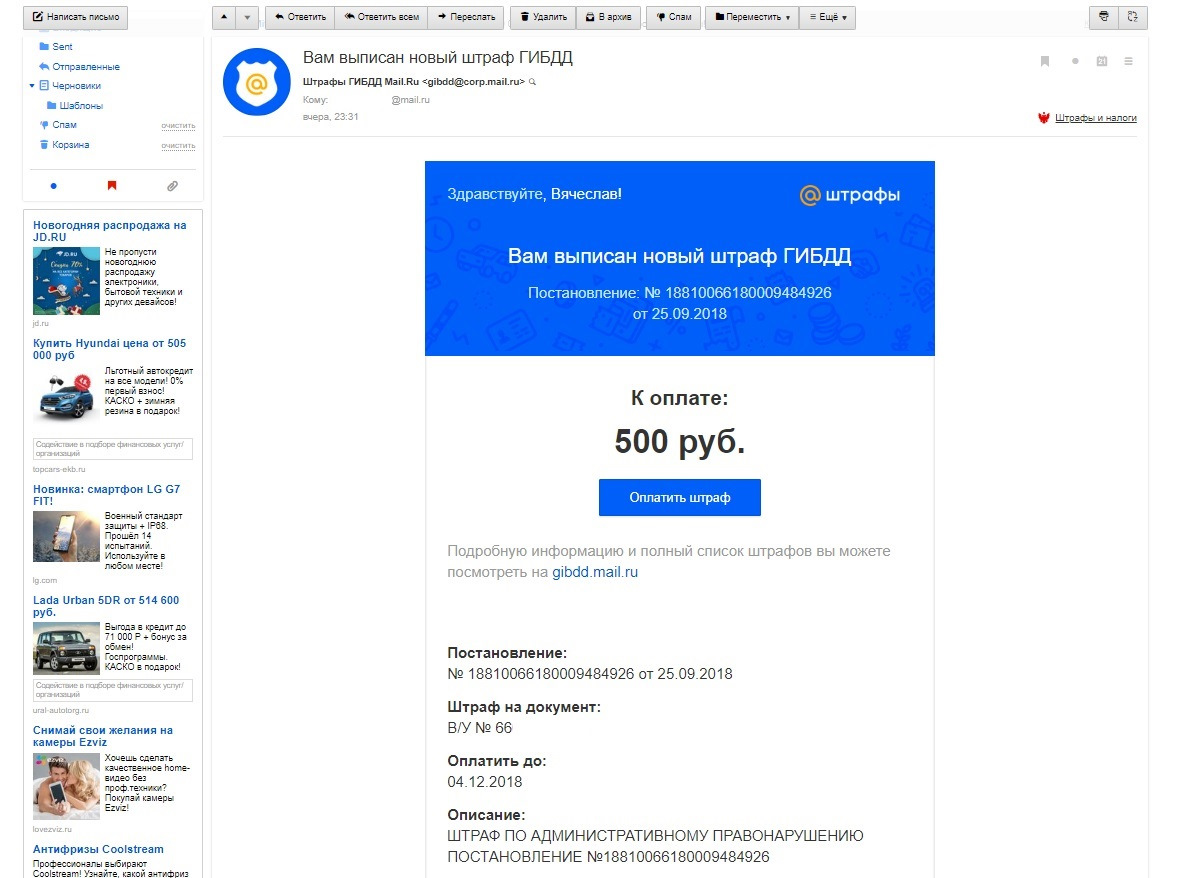Viewport: 1198px width, 878px height.
Task: Open the Lada Urban 5DR ad title
Action: pos(105,606)
